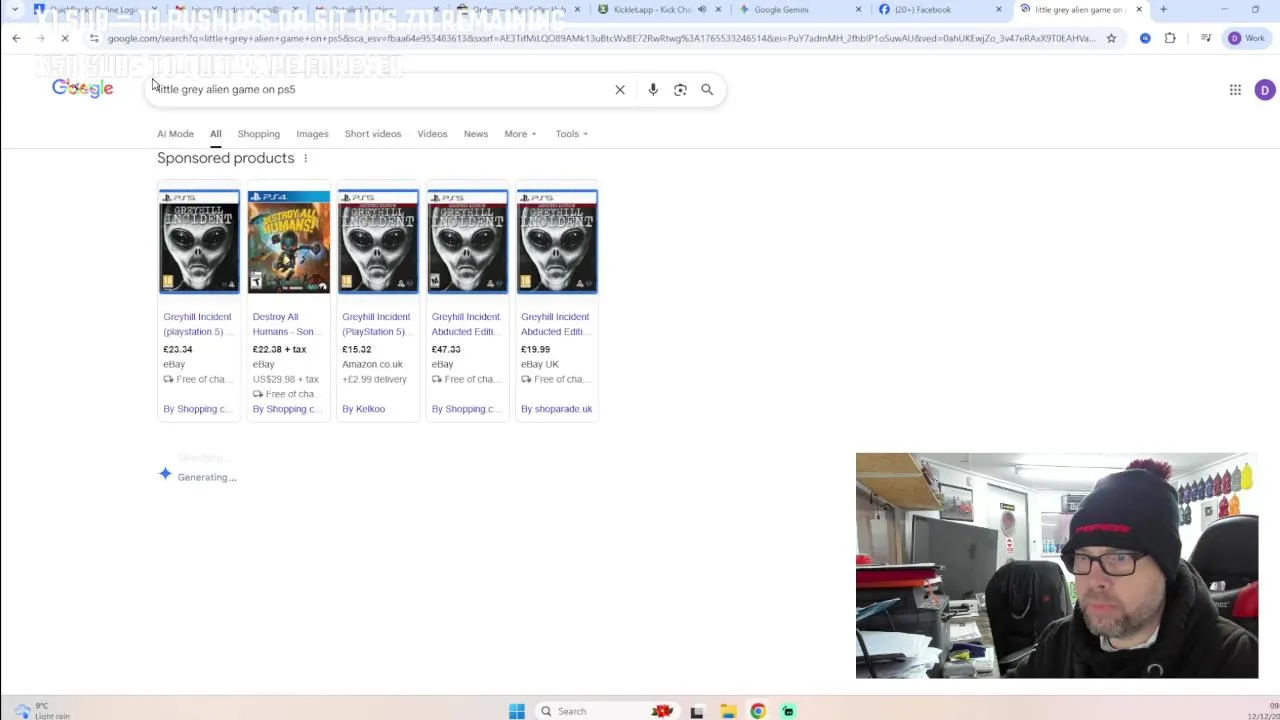Click the £19.99 Greyhill Incident cover image

pos(557,242)
